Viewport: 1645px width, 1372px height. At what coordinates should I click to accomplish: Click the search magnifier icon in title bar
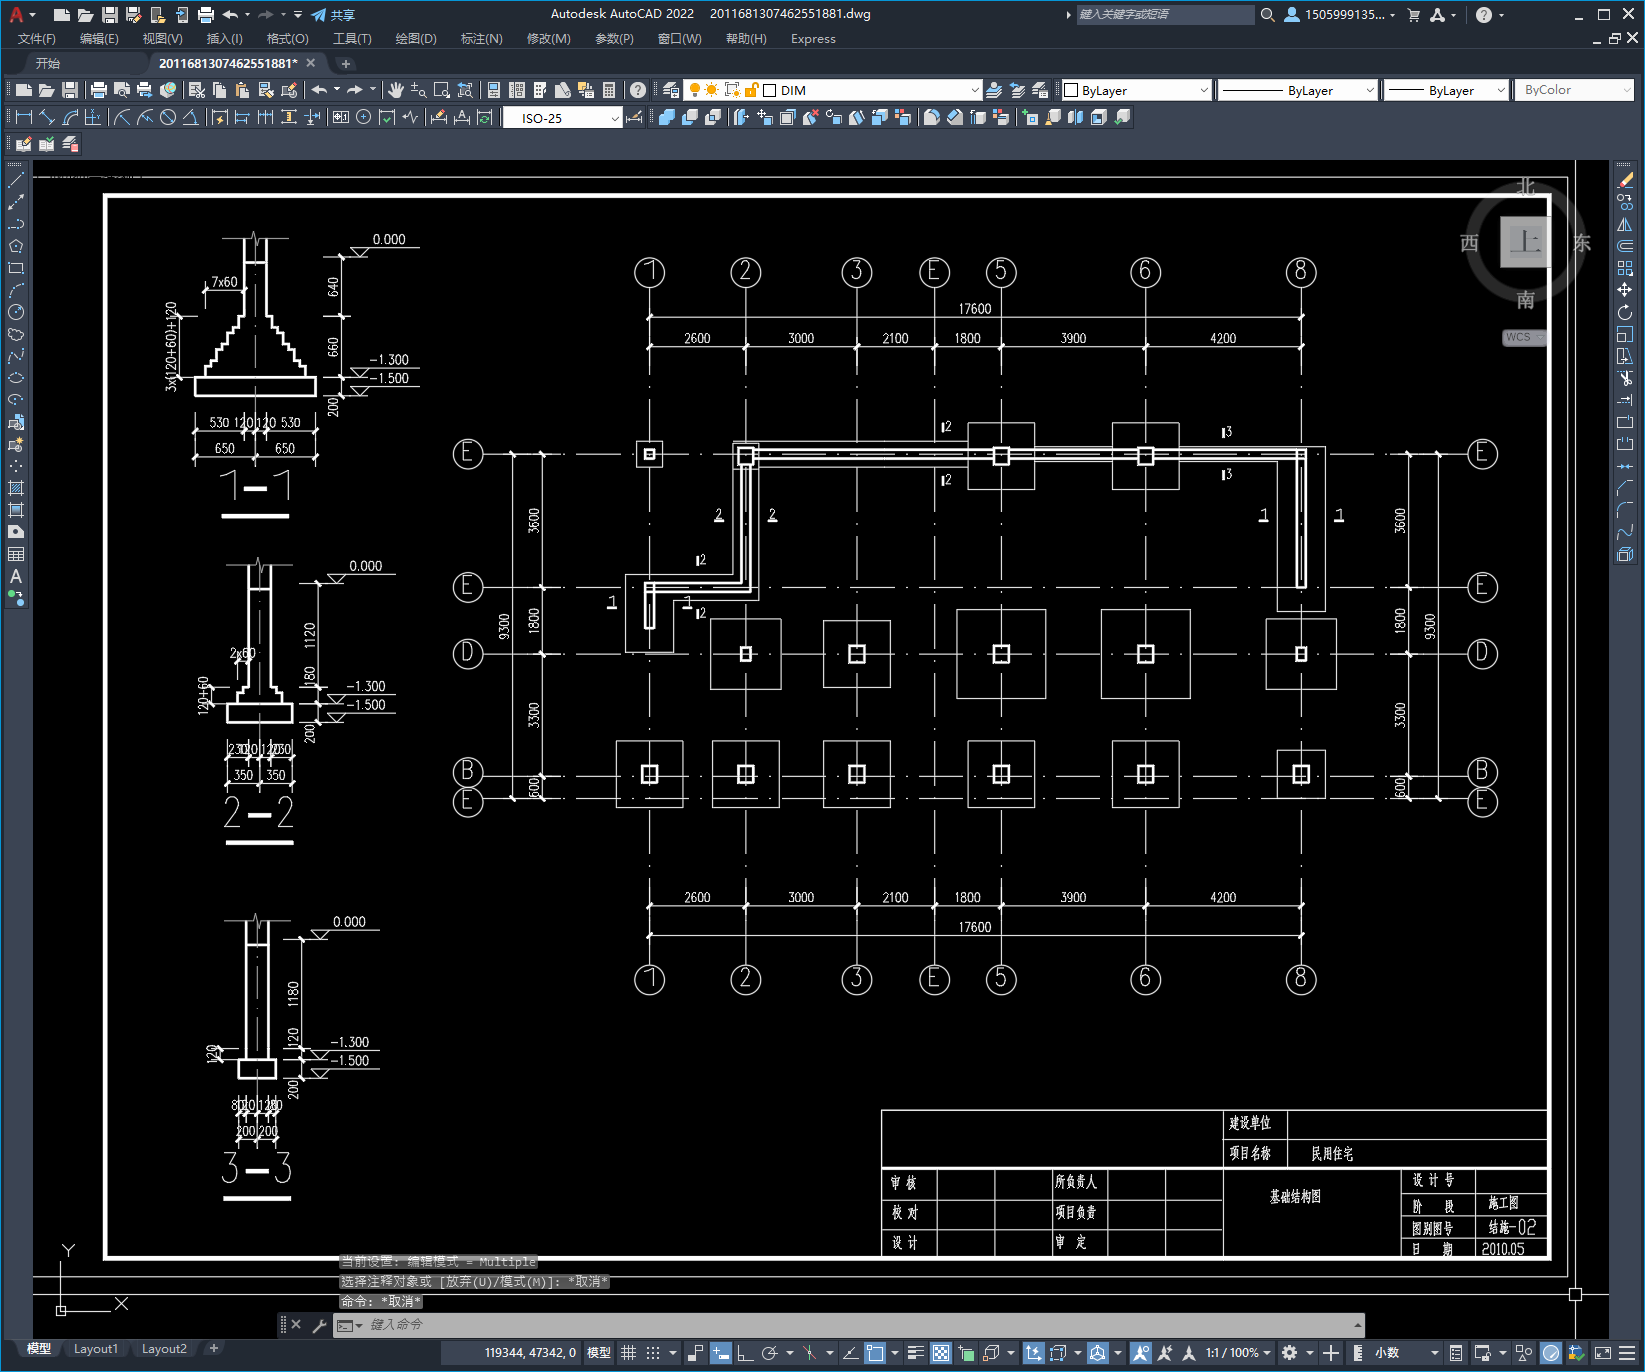(1268, 15)
